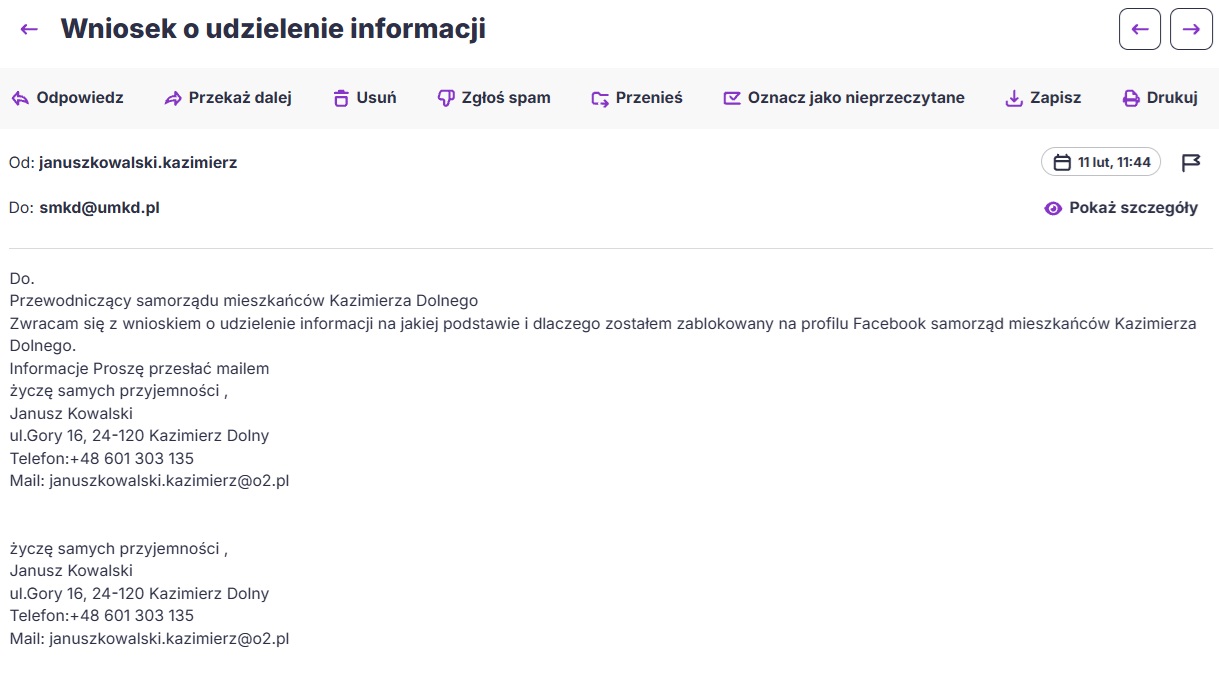Click the line 'Informacje Proszę przesłać mailem'
The height and width of the screenshot is (681, 1219).
(140, 368)
